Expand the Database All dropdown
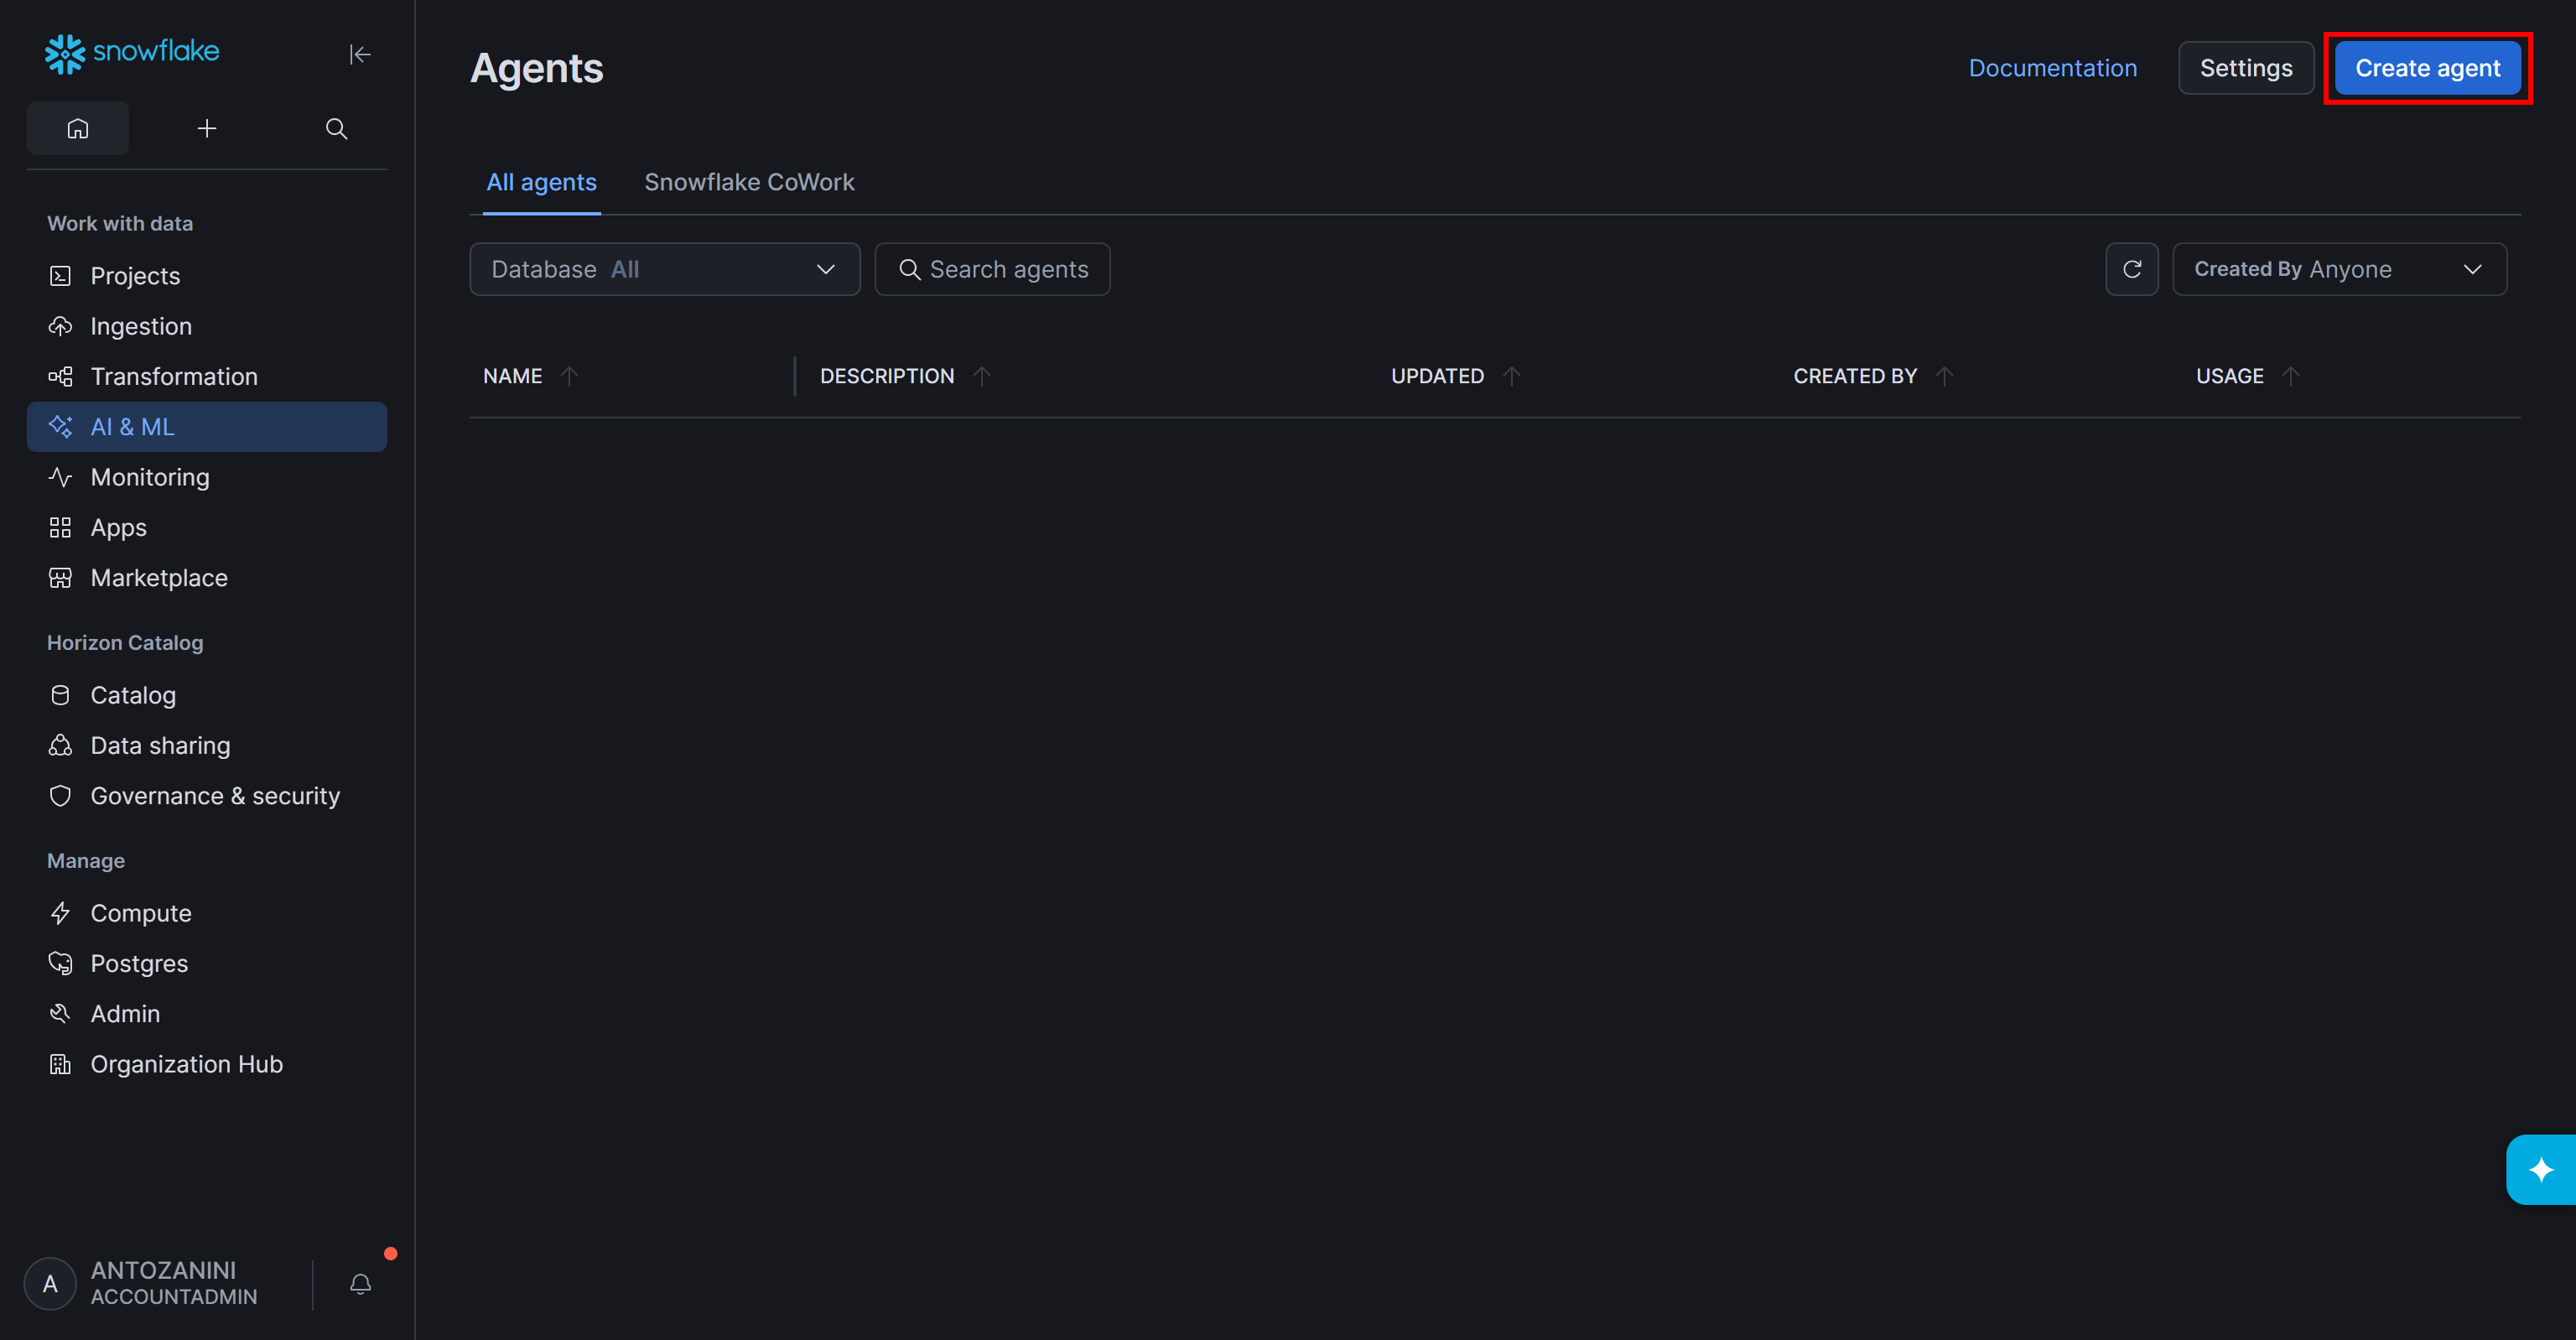The width and height of the screenshot is (2576, 1340). [x=665, y=269]
